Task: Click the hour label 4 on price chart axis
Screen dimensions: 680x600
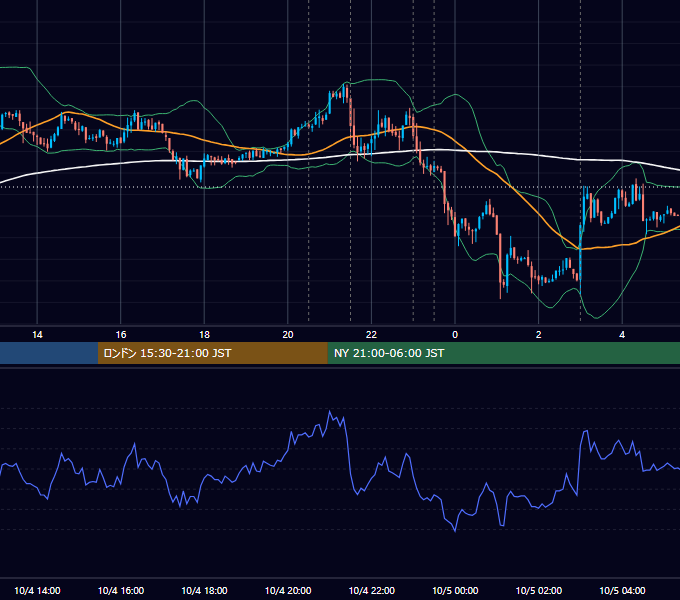Action: [x=622, y=335]
